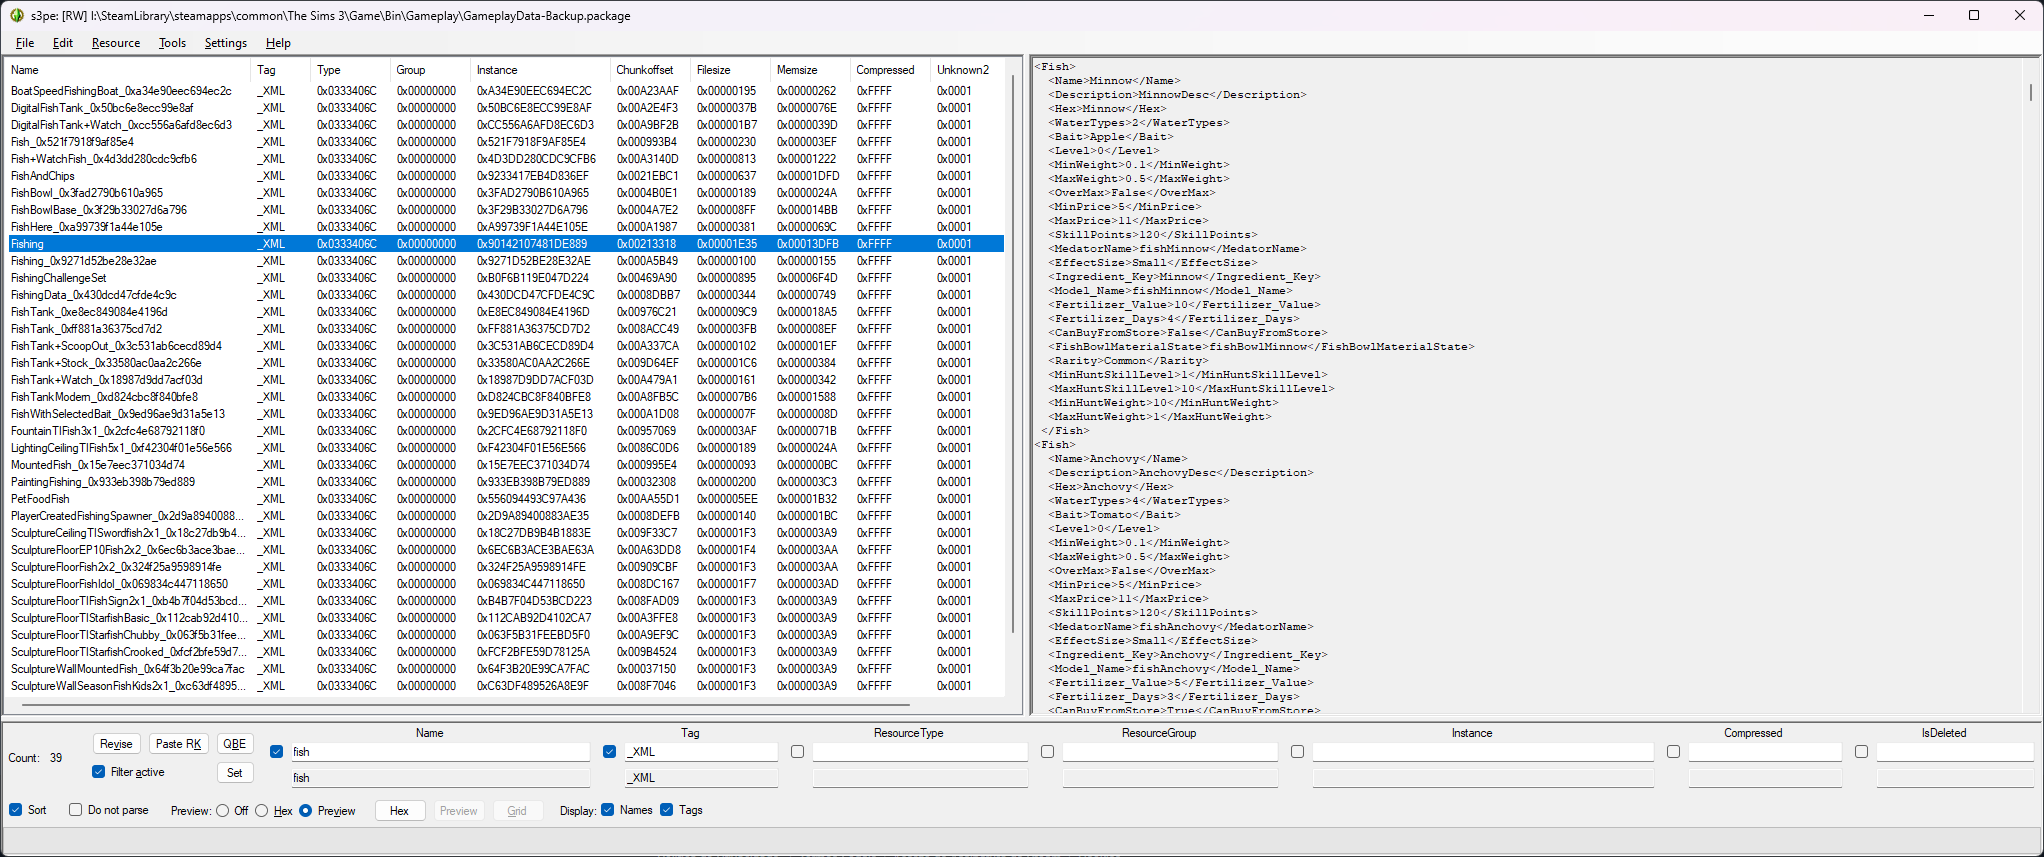Click the Compressed filter input field
The image size is (2044, 857).
tap(1765, 752)
